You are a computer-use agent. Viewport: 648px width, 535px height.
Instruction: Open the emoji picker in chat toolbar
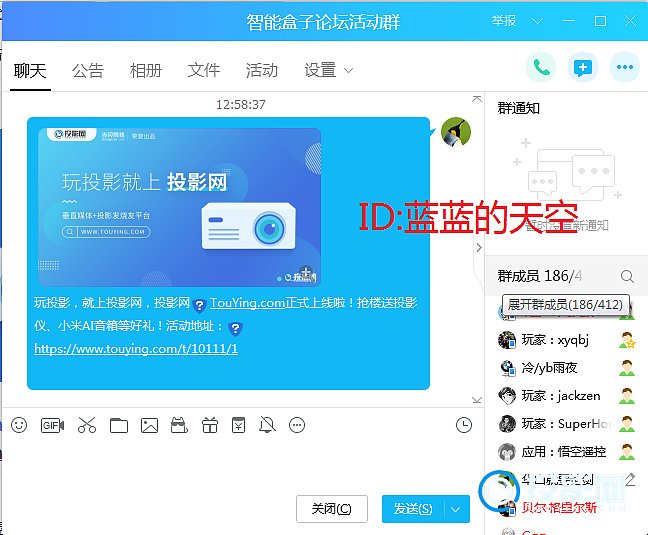click(19, 425)
